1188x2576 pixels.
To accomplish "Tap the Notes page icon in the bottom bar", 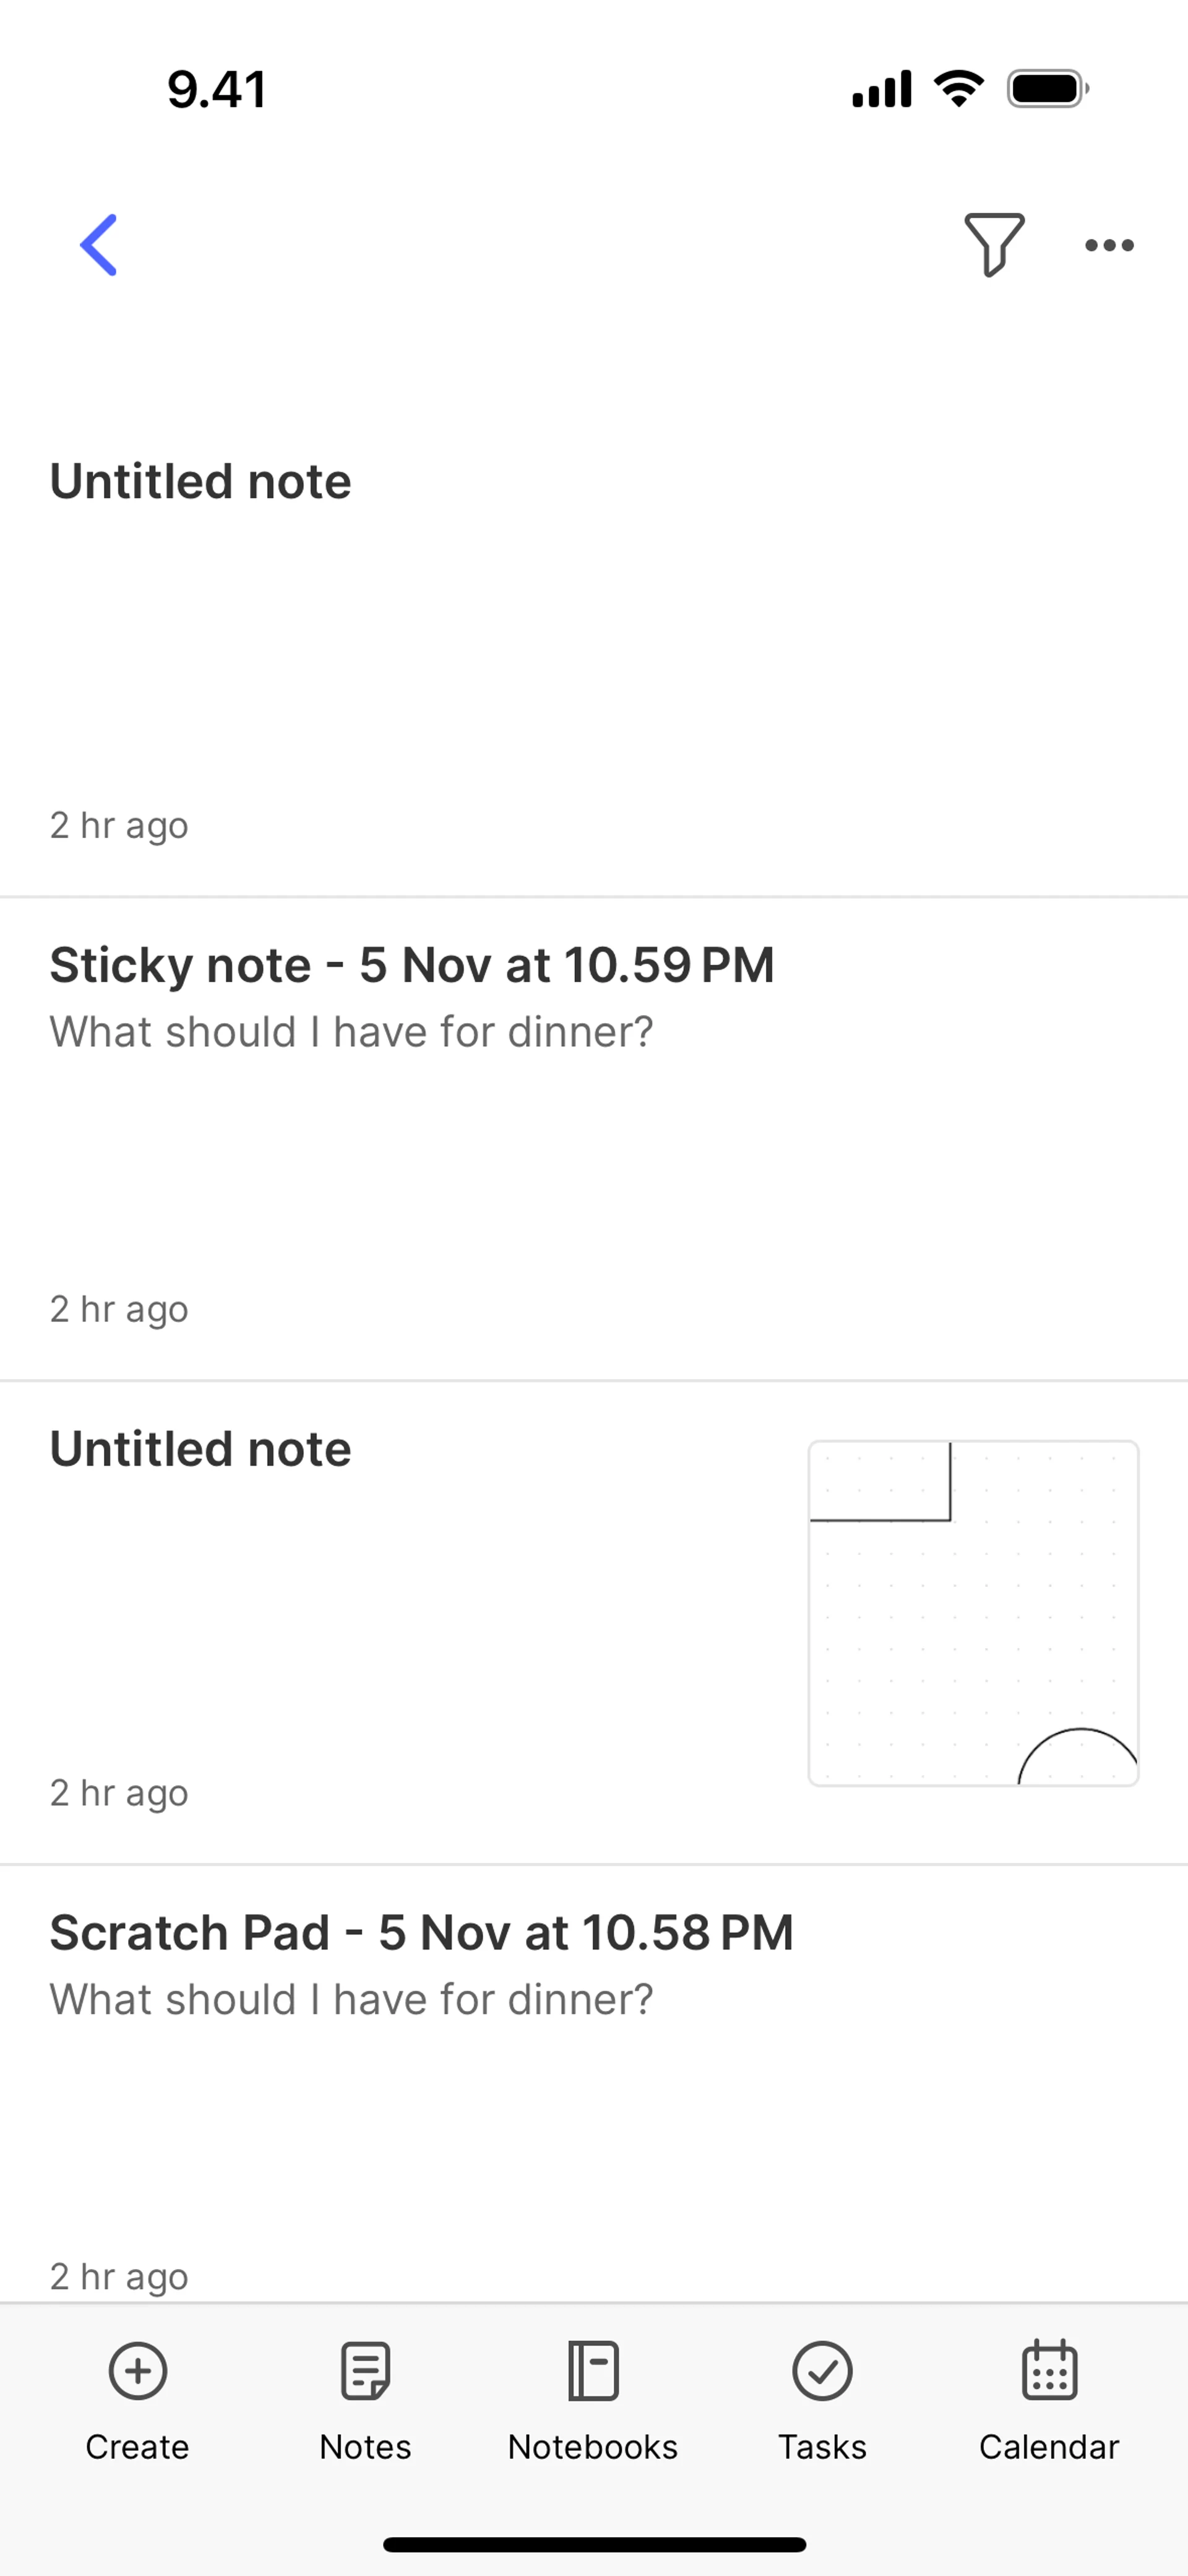I will [x=365, y=2370].
